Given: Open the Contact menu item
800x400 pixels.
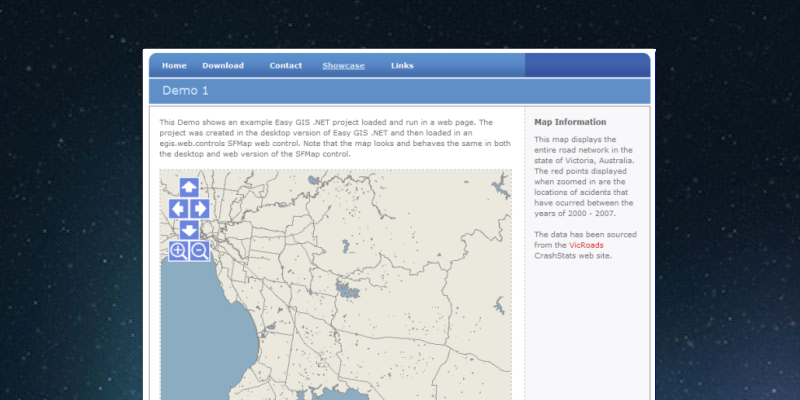Looking at the screenshot, I should click(286, 65).
